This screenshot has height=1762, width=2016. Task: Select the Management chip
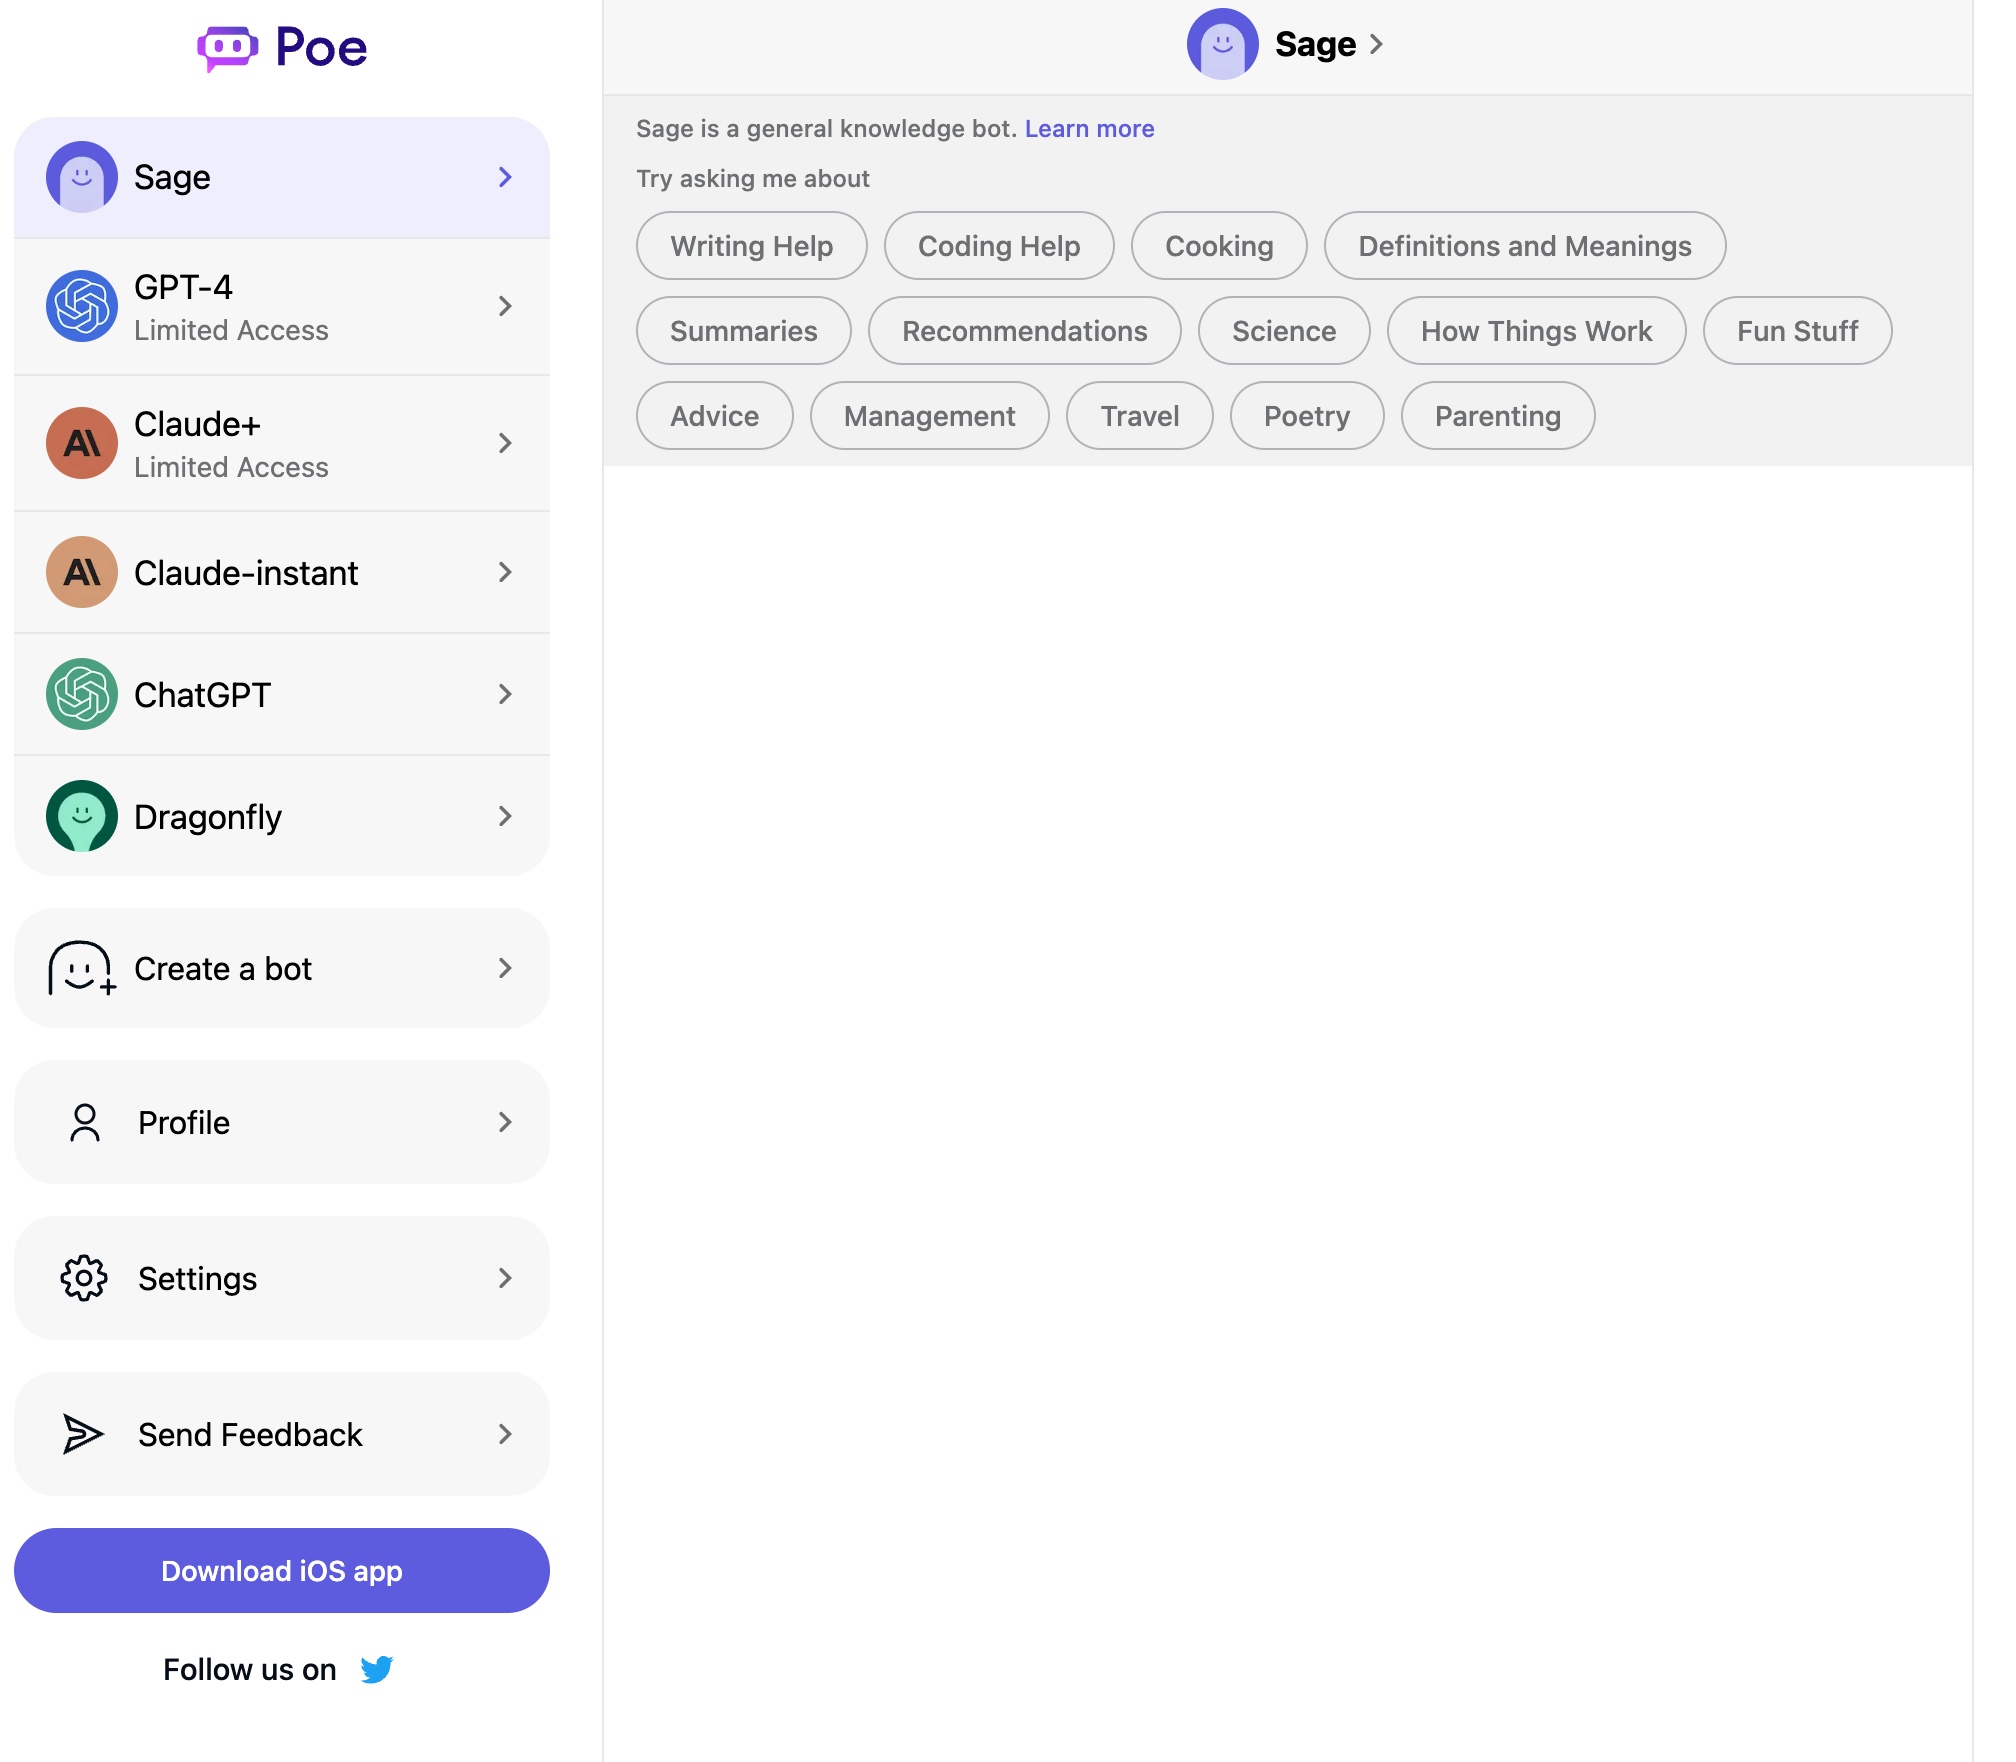point(930,416)
